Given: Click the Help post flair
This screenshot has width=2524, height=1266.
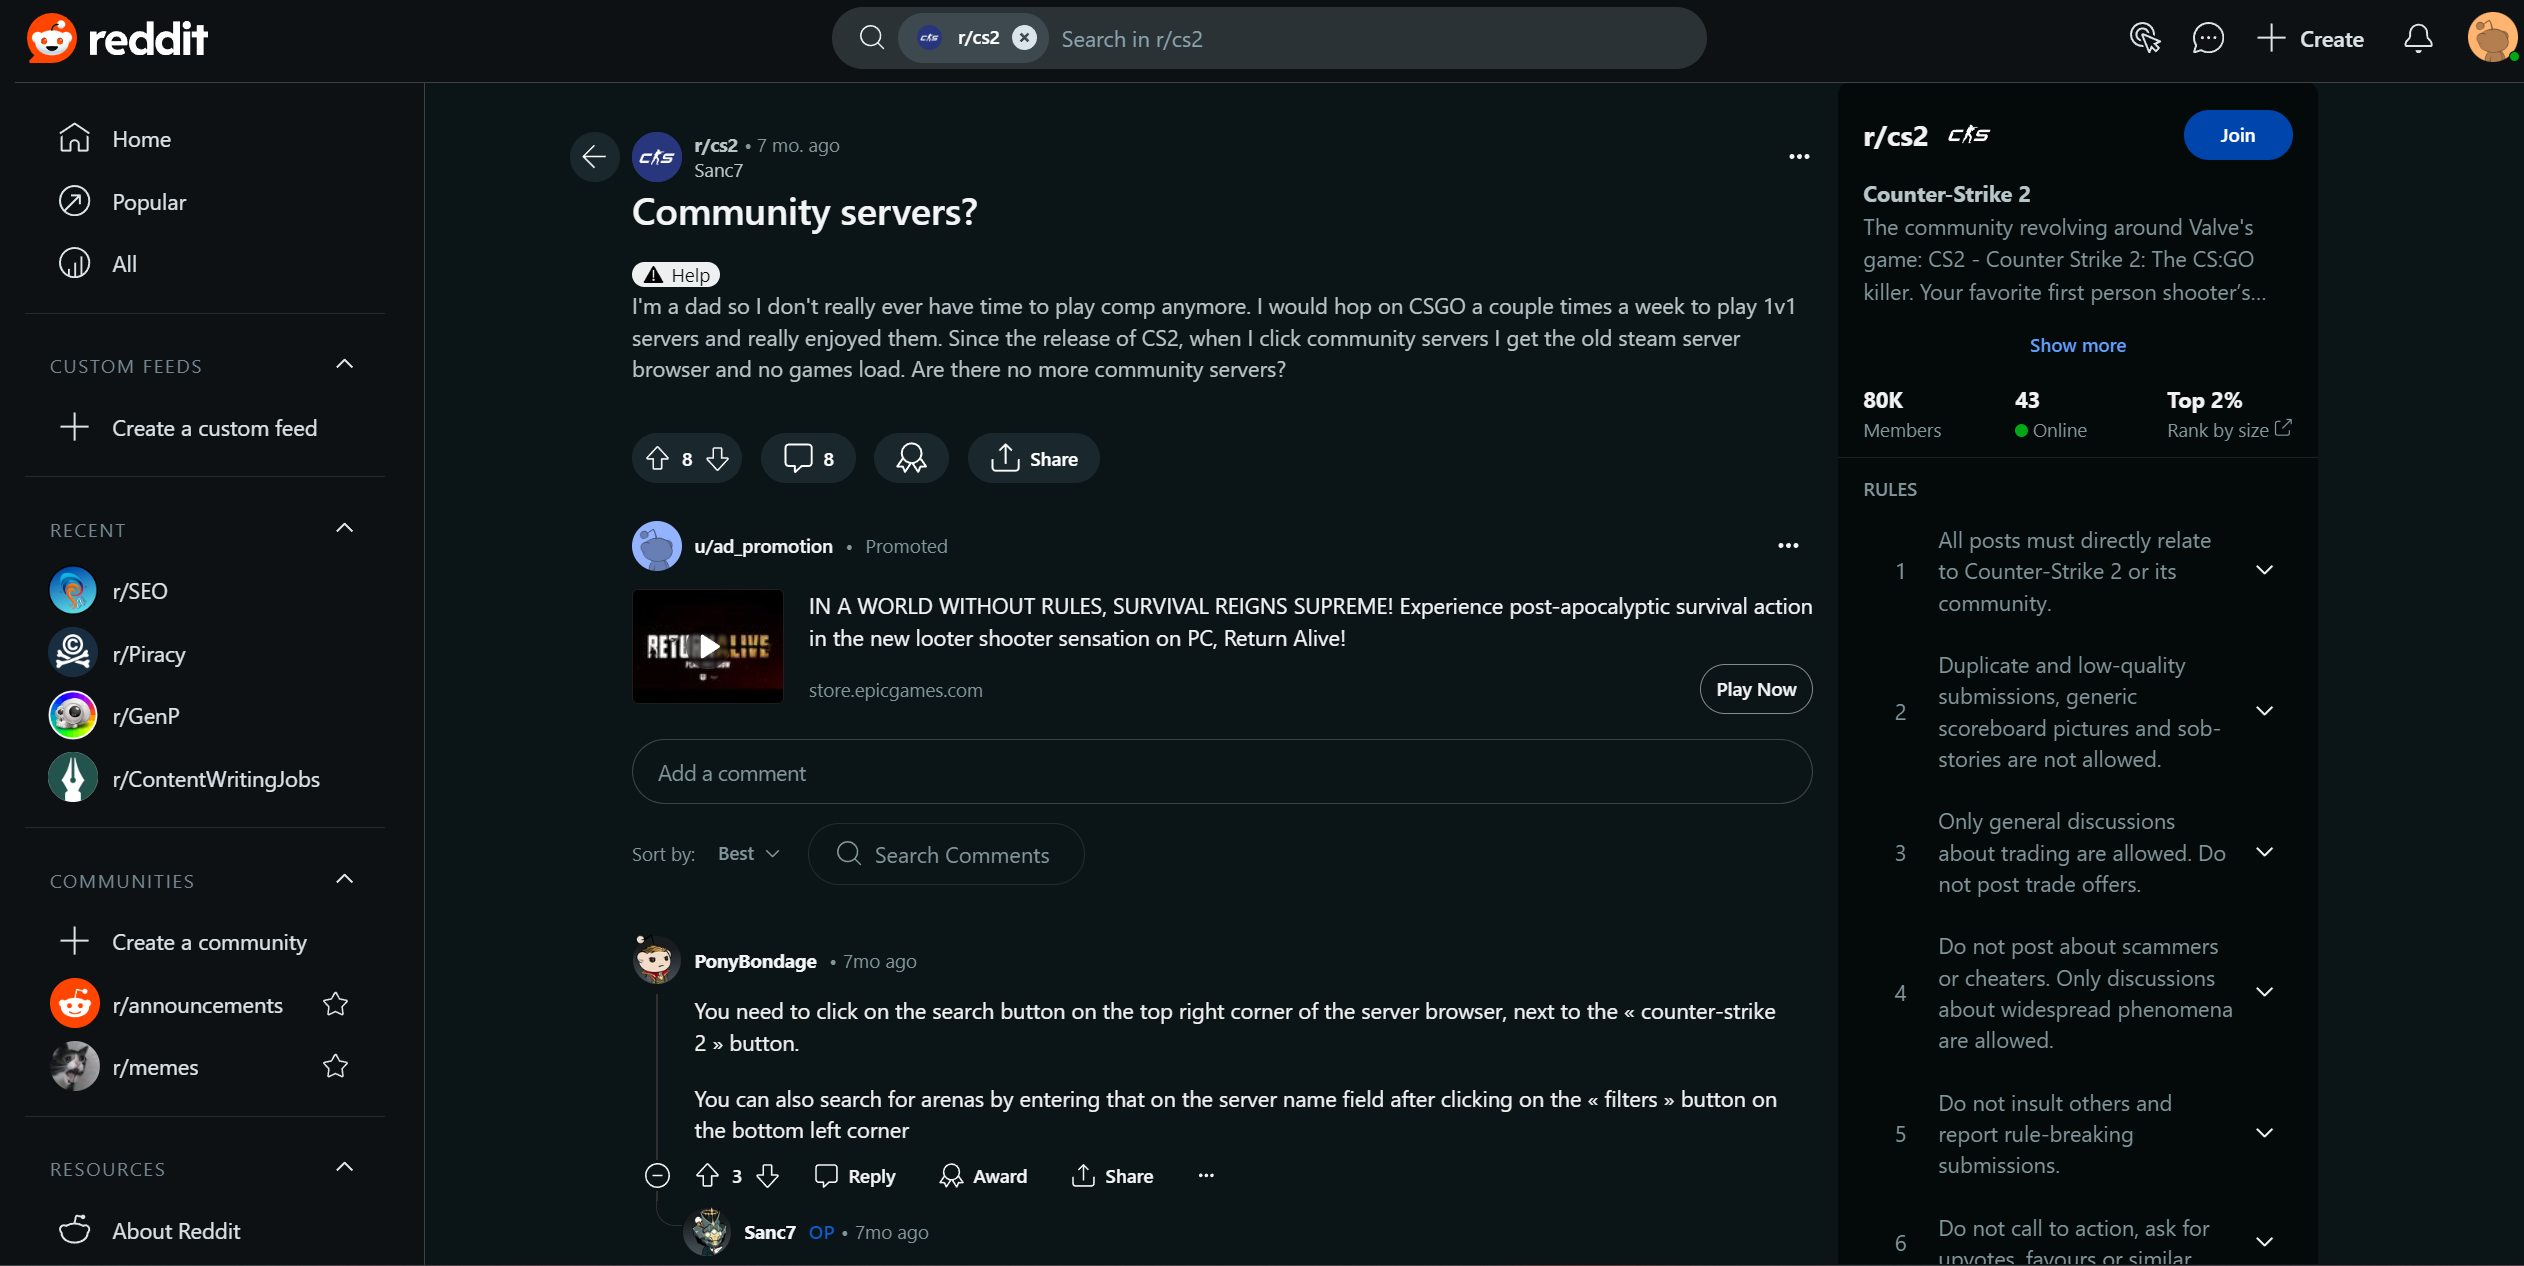Looking at the screenshot, I should [676, 275].
